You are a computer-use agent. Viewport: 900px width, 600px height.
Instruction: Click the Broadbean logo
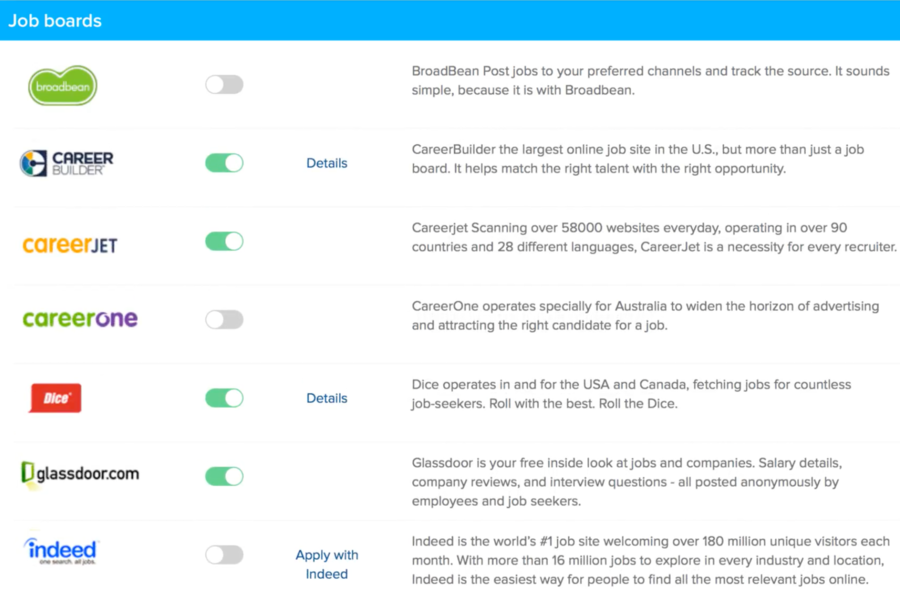tap(62, 85)
